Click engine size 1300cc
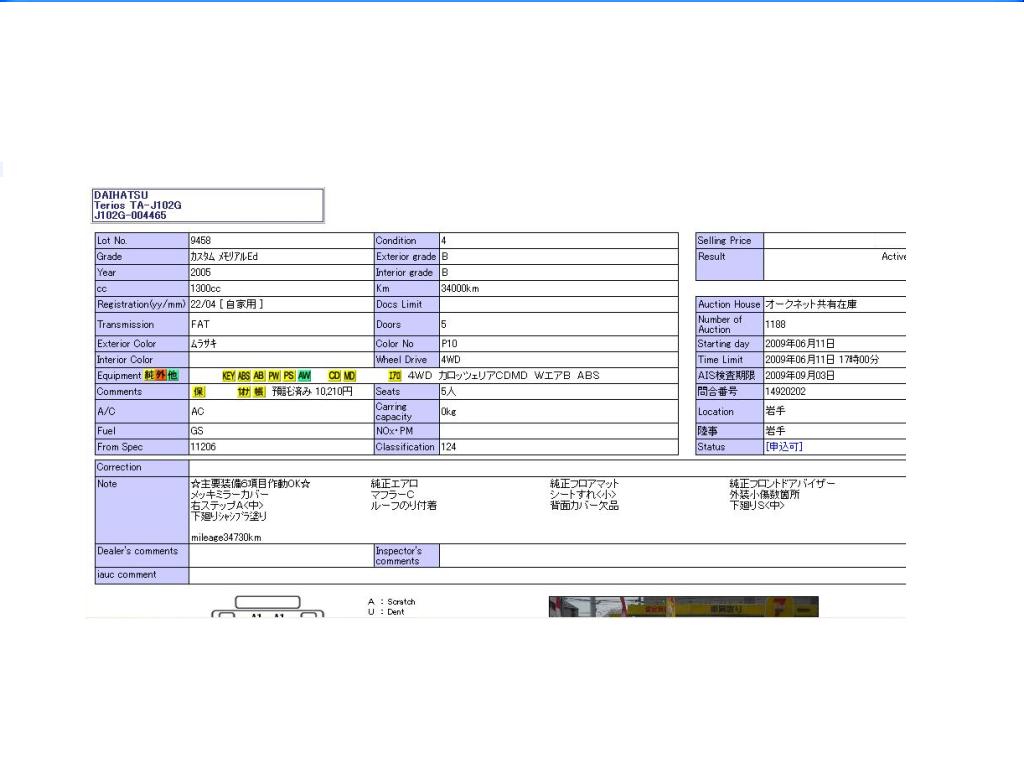This screenshot has width=1024, height=768. pos(206,289)
